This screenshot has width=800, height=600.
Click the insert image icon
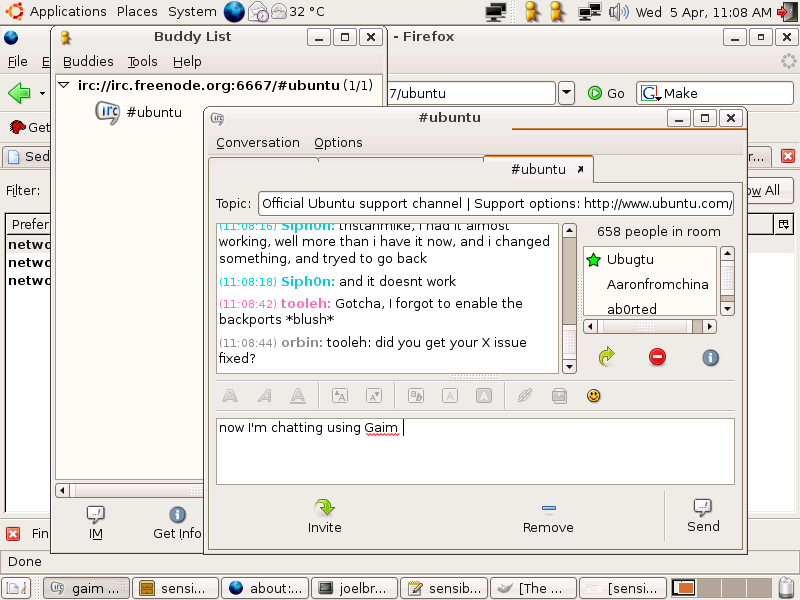click(559, 396)
